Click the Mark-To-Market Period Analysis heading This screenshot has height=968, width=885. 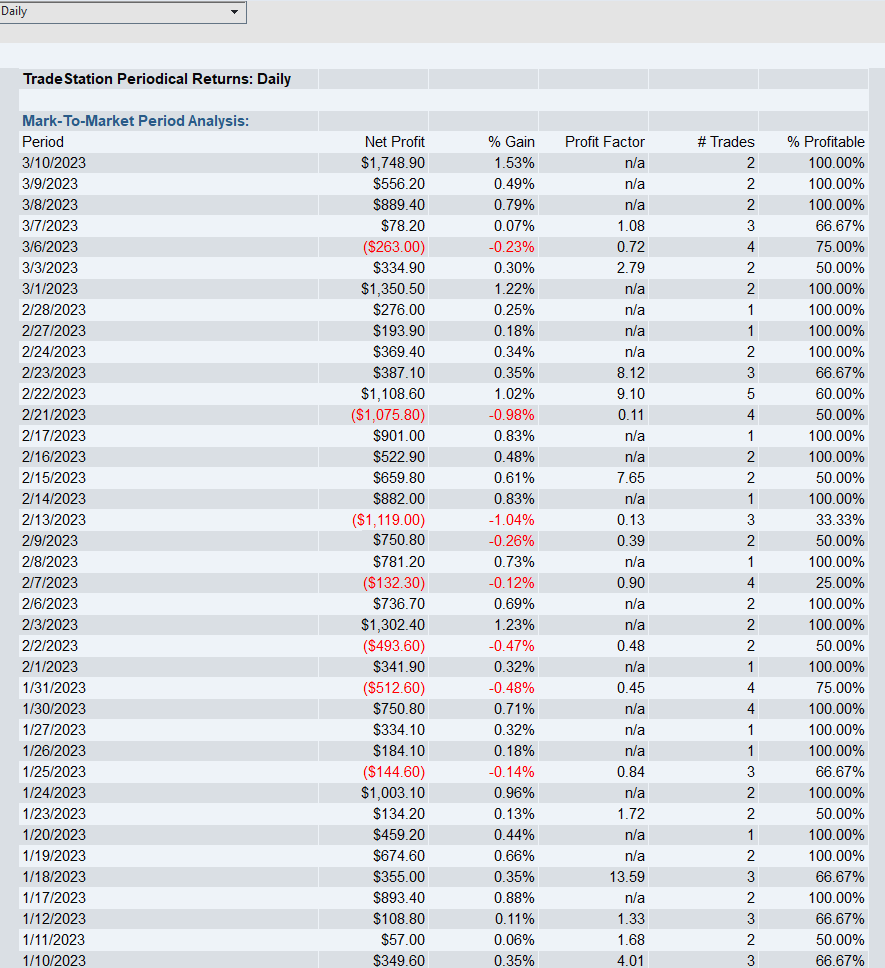135,121
